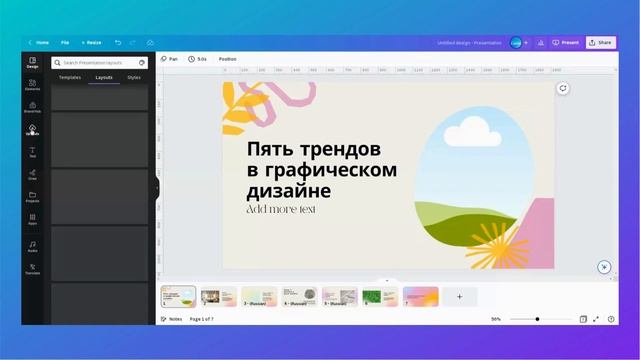Collapse the side panel with the edge arrow handle
The height and width of the screenshot is (360, 640).
point(157,188)
